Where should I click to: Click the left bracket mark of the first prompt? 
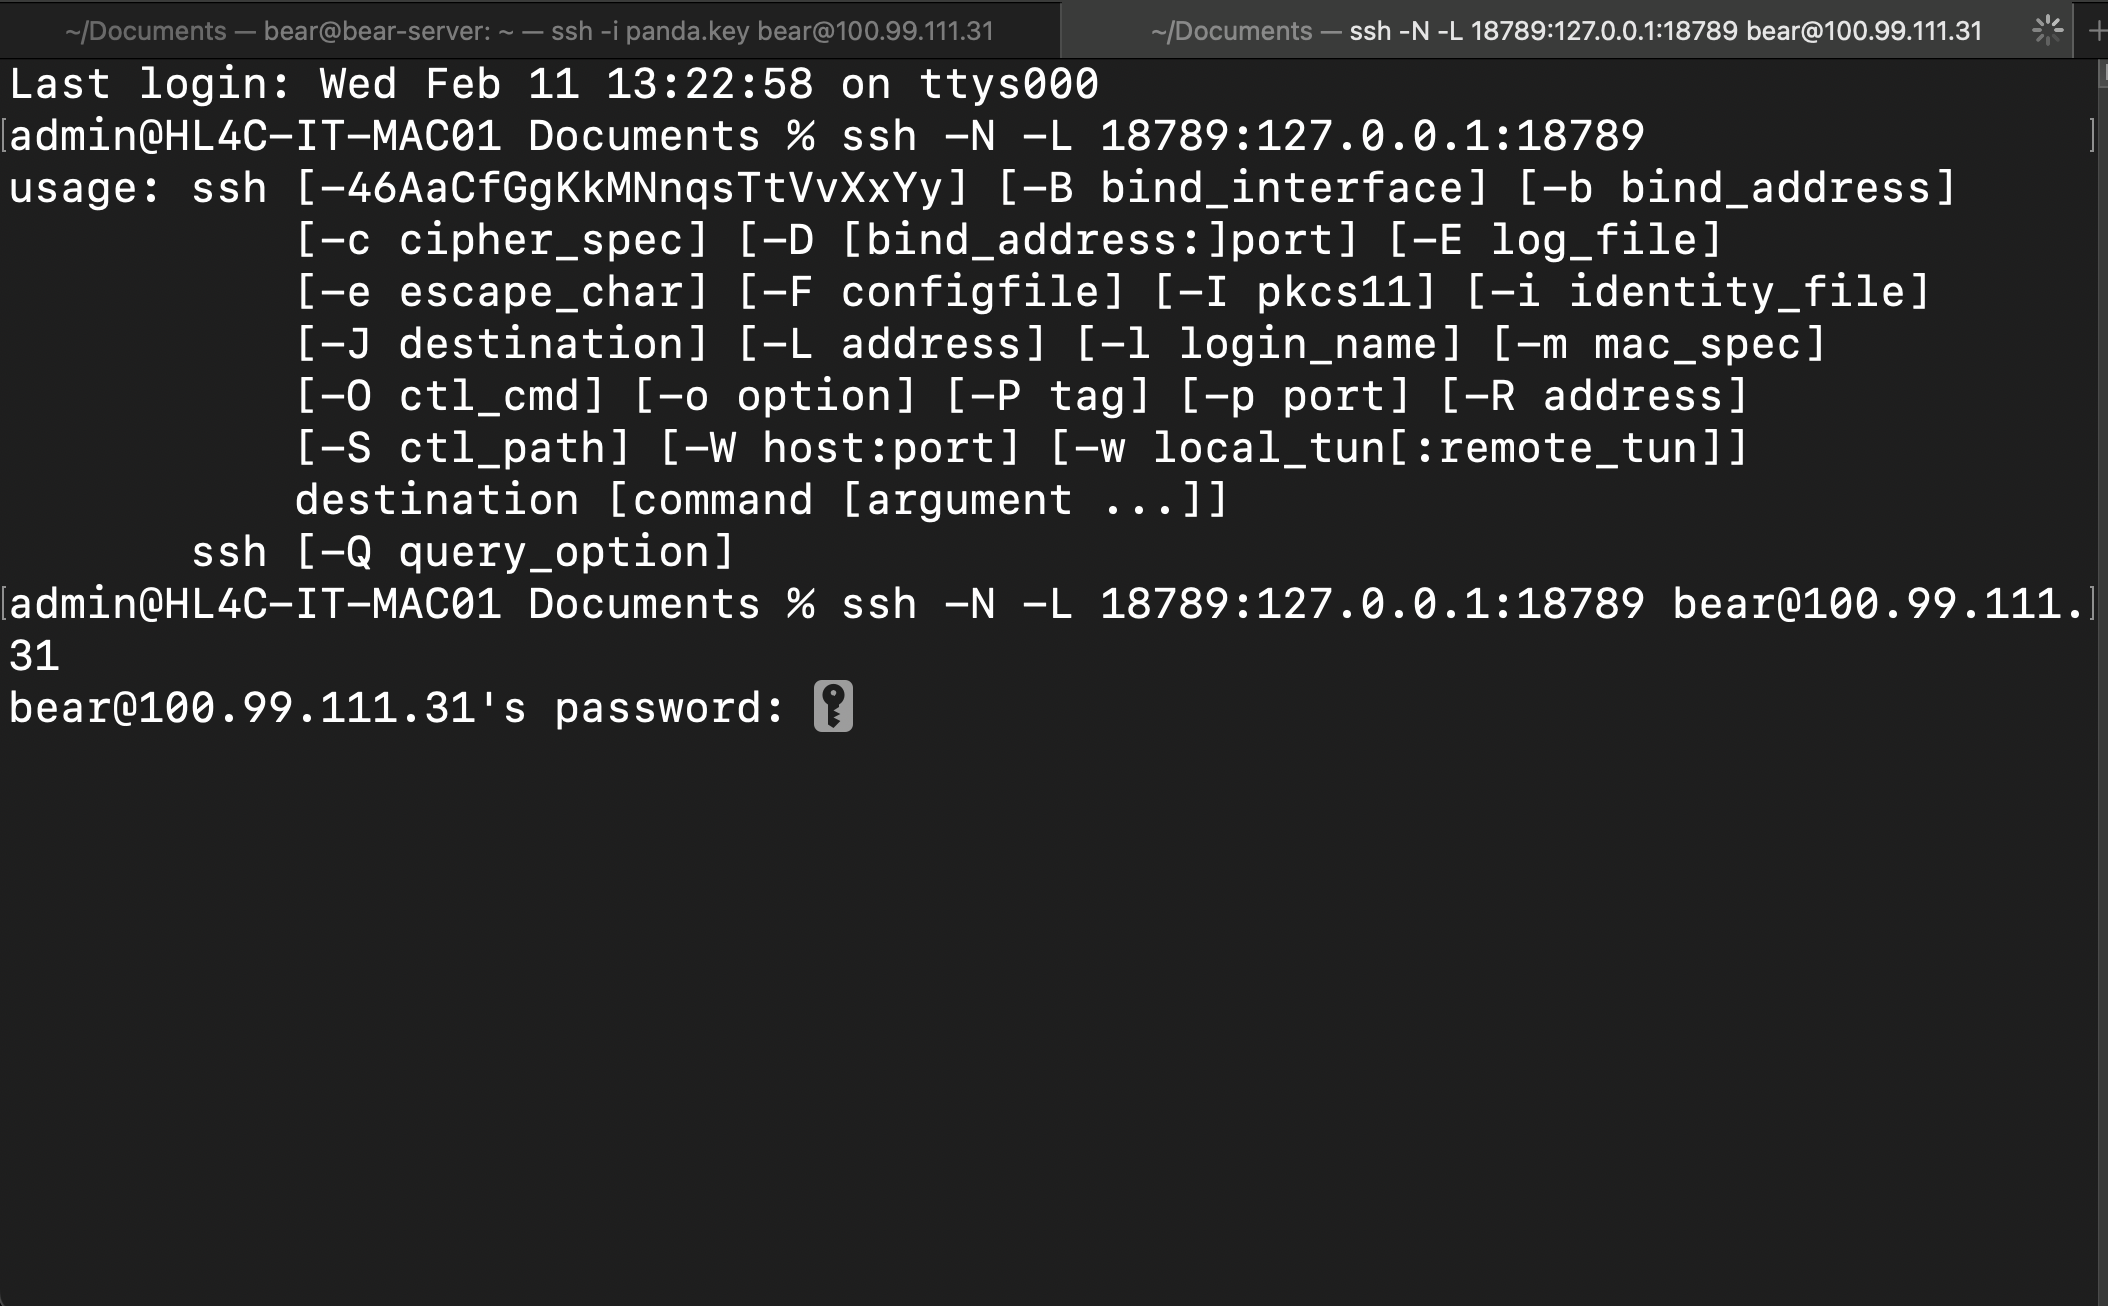[x=4, y=136]
